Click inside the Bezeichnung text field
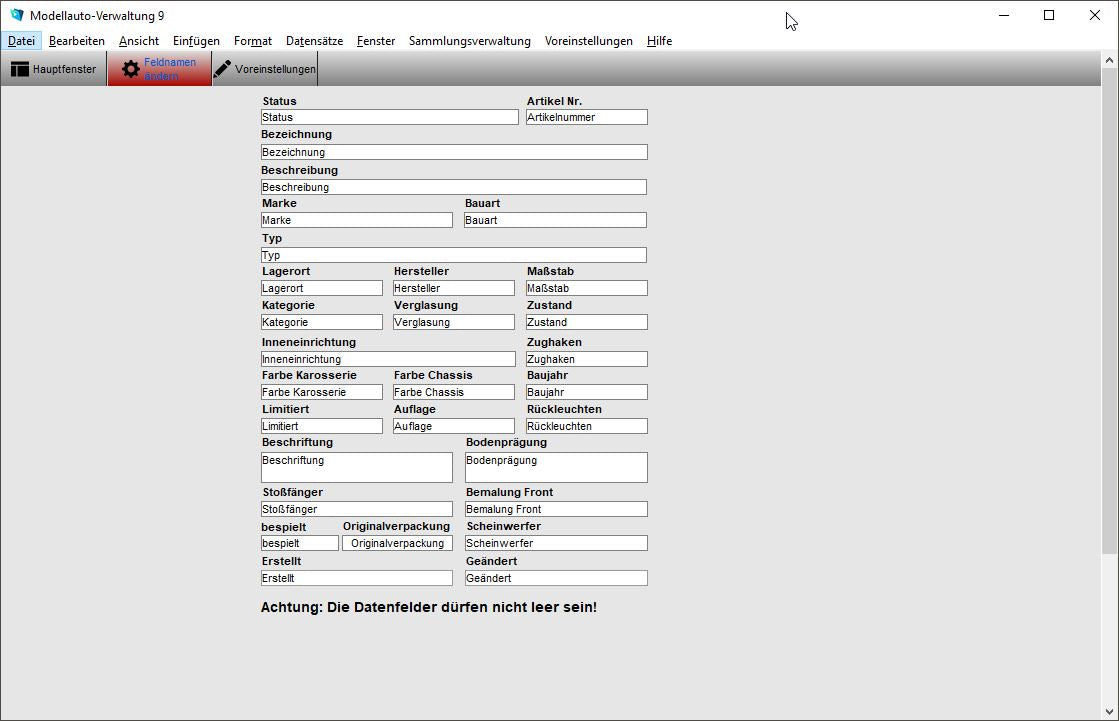 pyautogui.click(x=452, y=151)
